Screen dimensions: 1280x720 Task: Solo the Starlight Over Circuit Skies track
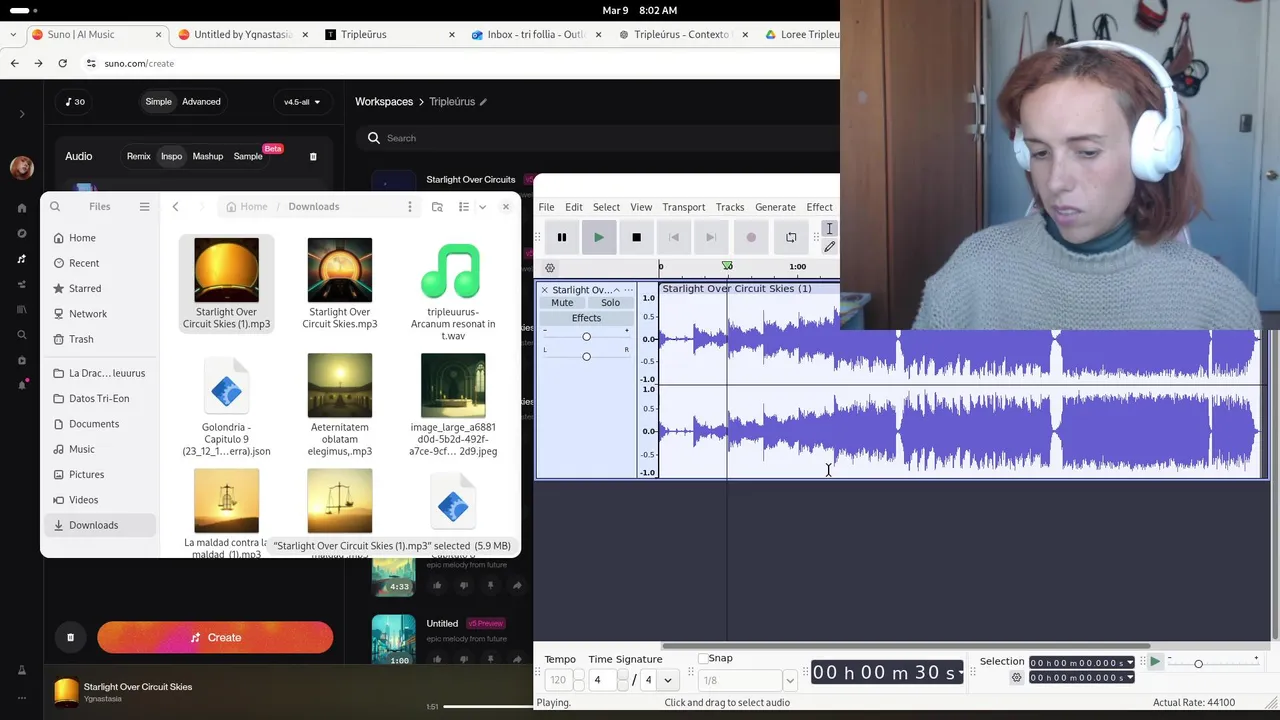point(610,303)
